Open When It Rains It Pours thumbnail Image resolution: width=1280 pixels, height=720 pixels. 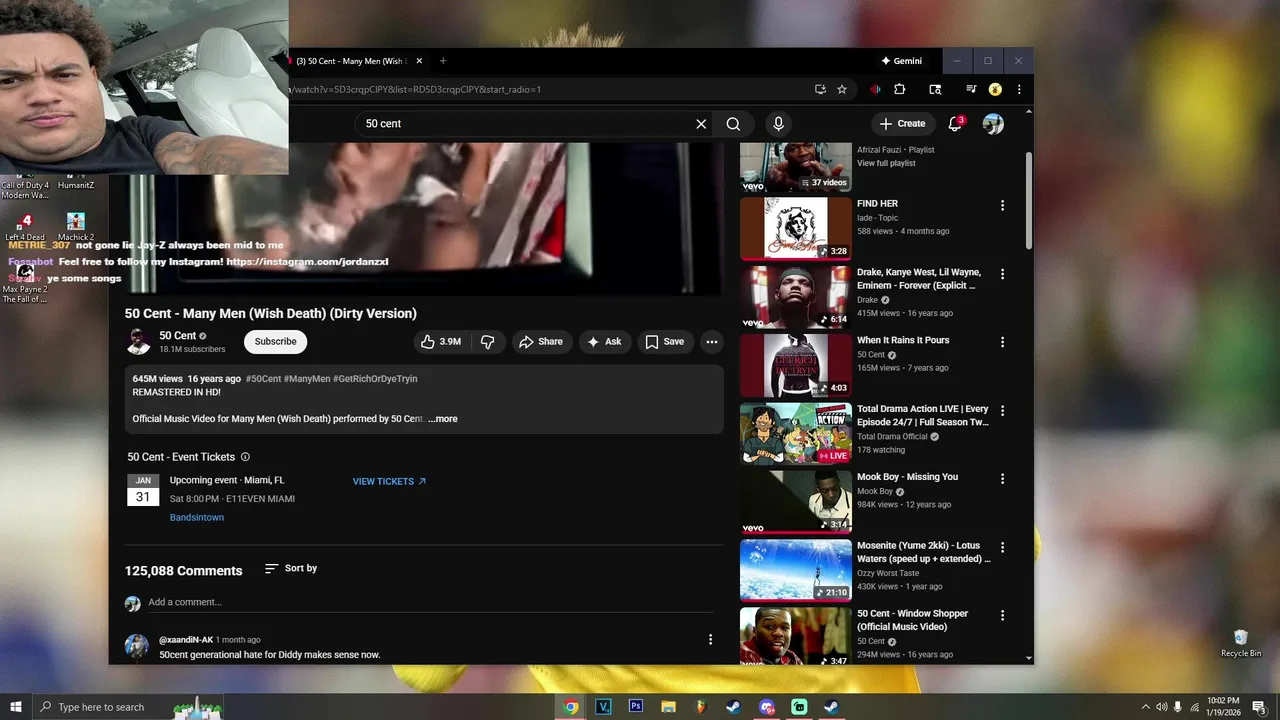point(796,365)
